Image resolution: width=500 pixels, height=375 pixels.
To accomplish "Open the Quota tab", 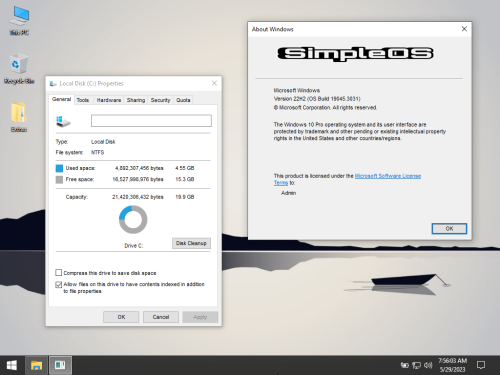I will (183, 100).
